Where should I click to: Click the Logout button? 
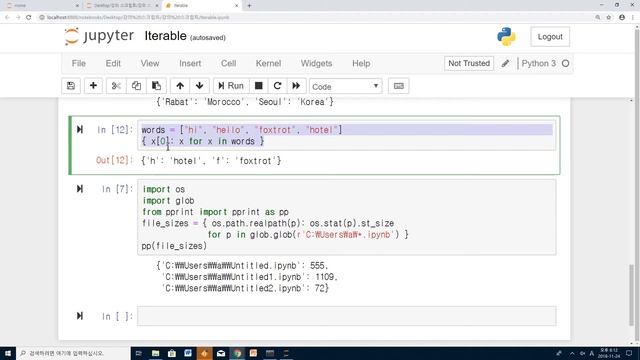coord(550,37)
